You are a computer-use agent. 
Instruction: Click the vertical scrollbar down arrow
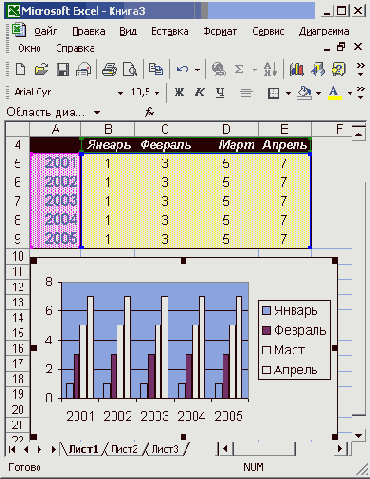[x=358, y=436]
